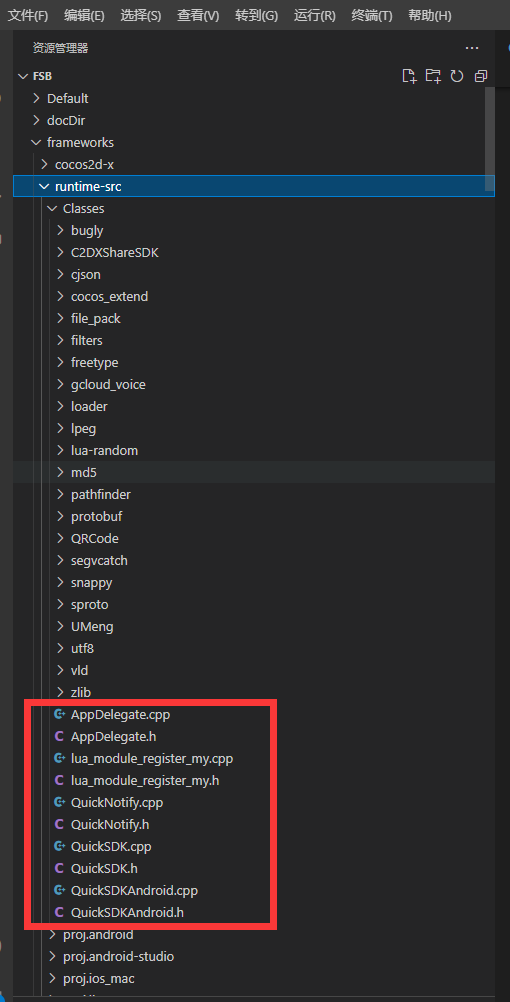Collapse all folders using the collapse icon
The height and width of the screenshot is (1002, 510).
(x=481, y=76)
